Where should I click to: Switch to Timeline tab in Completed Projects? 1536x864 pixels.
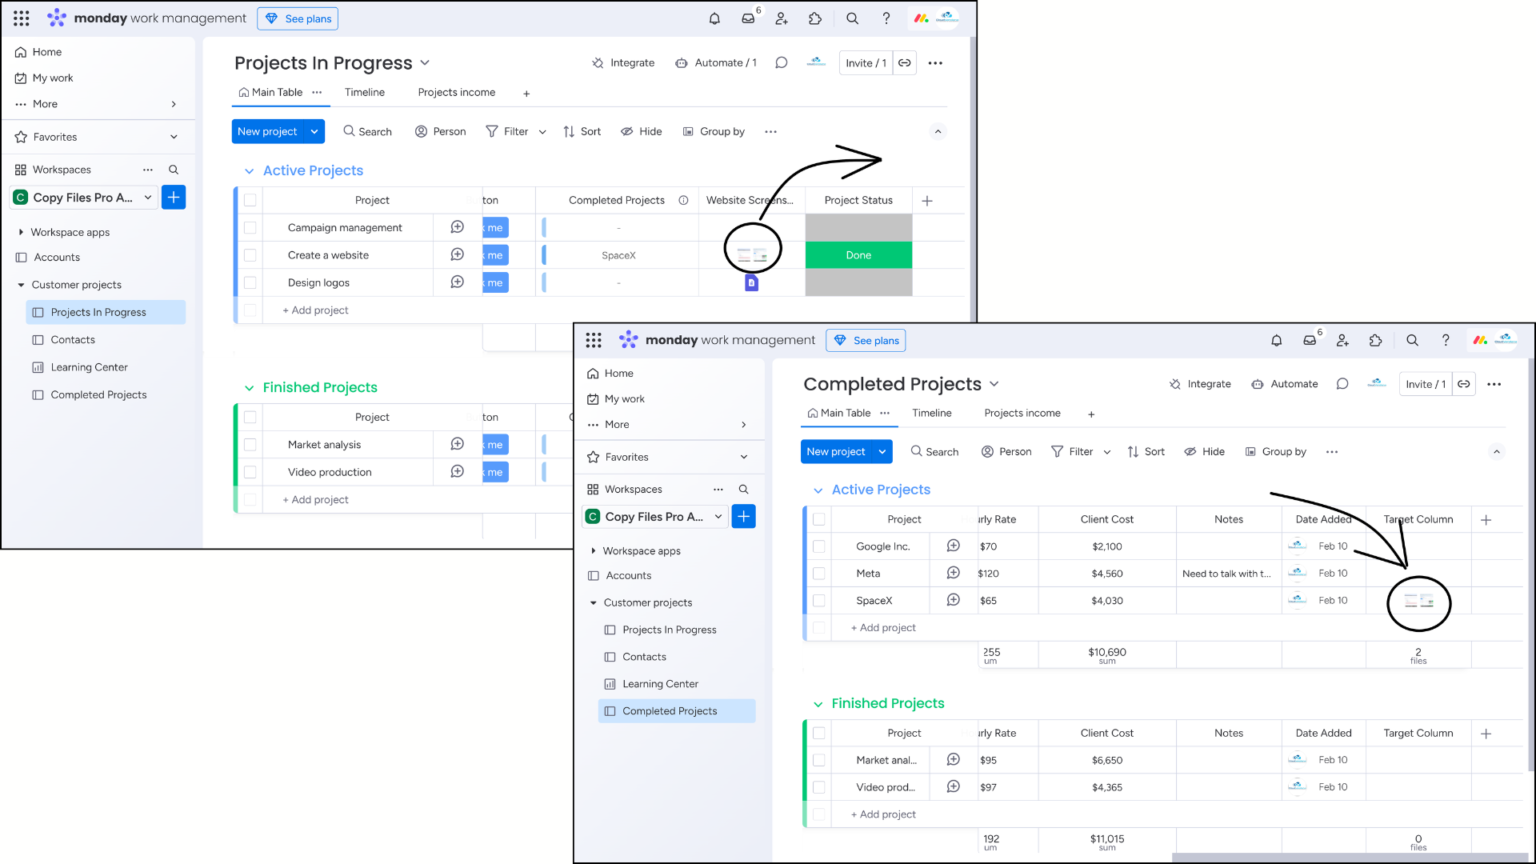tap(932, 413)
